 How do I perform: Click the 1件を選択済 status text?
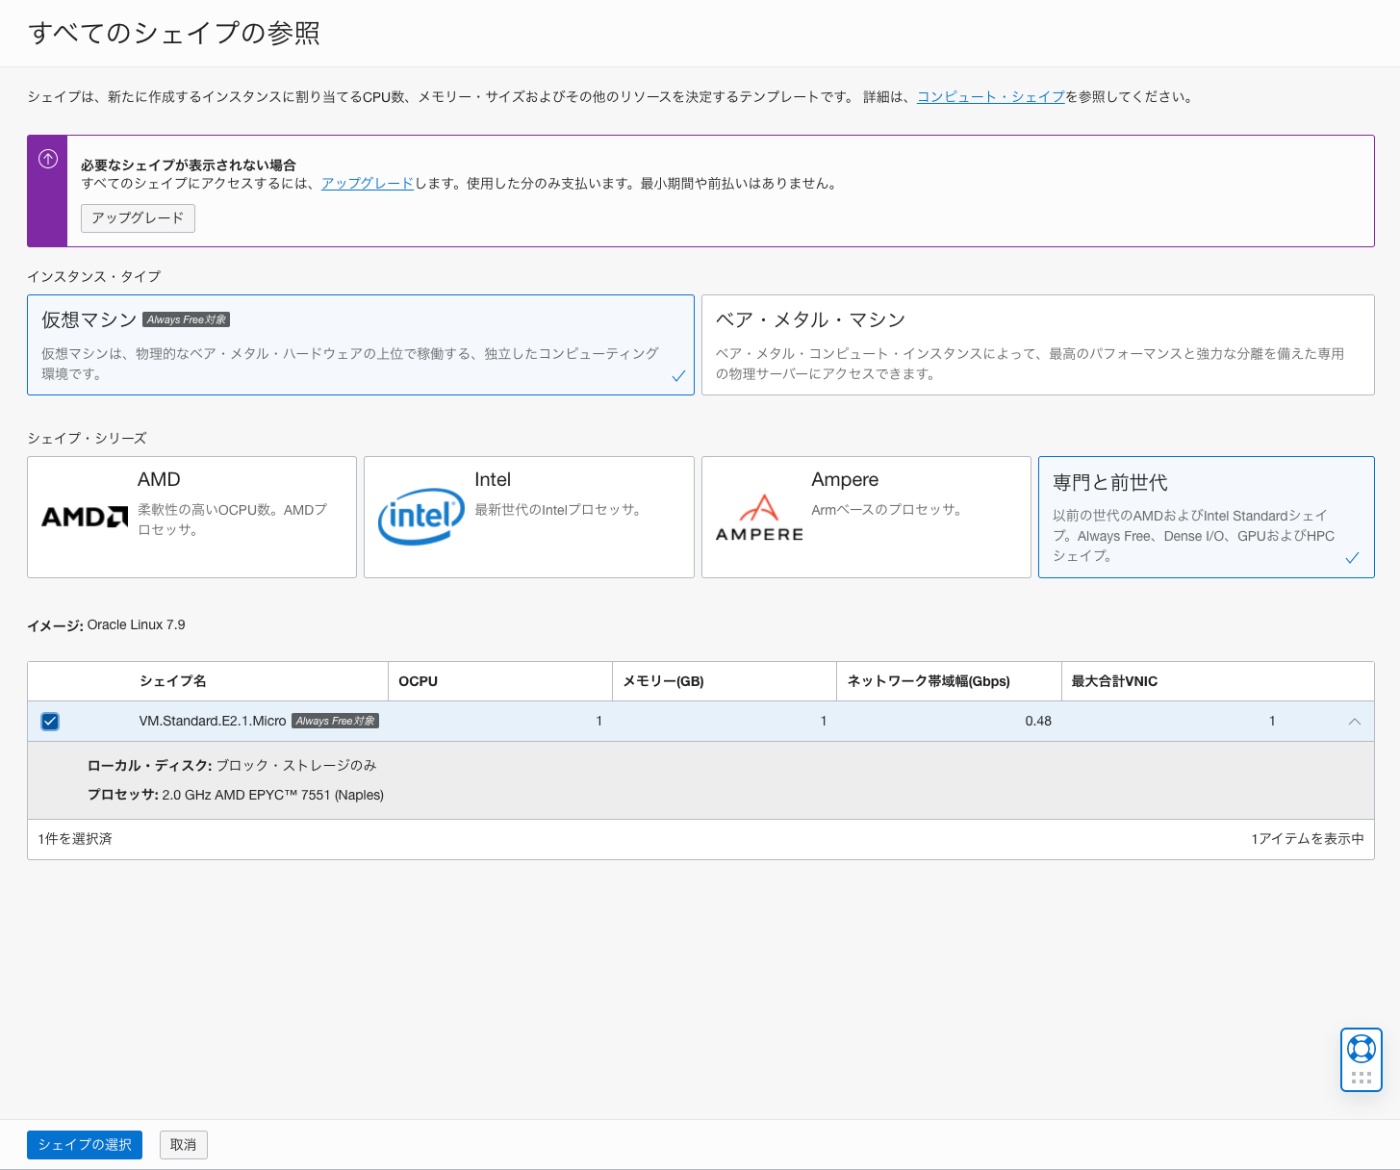point(75,839)
